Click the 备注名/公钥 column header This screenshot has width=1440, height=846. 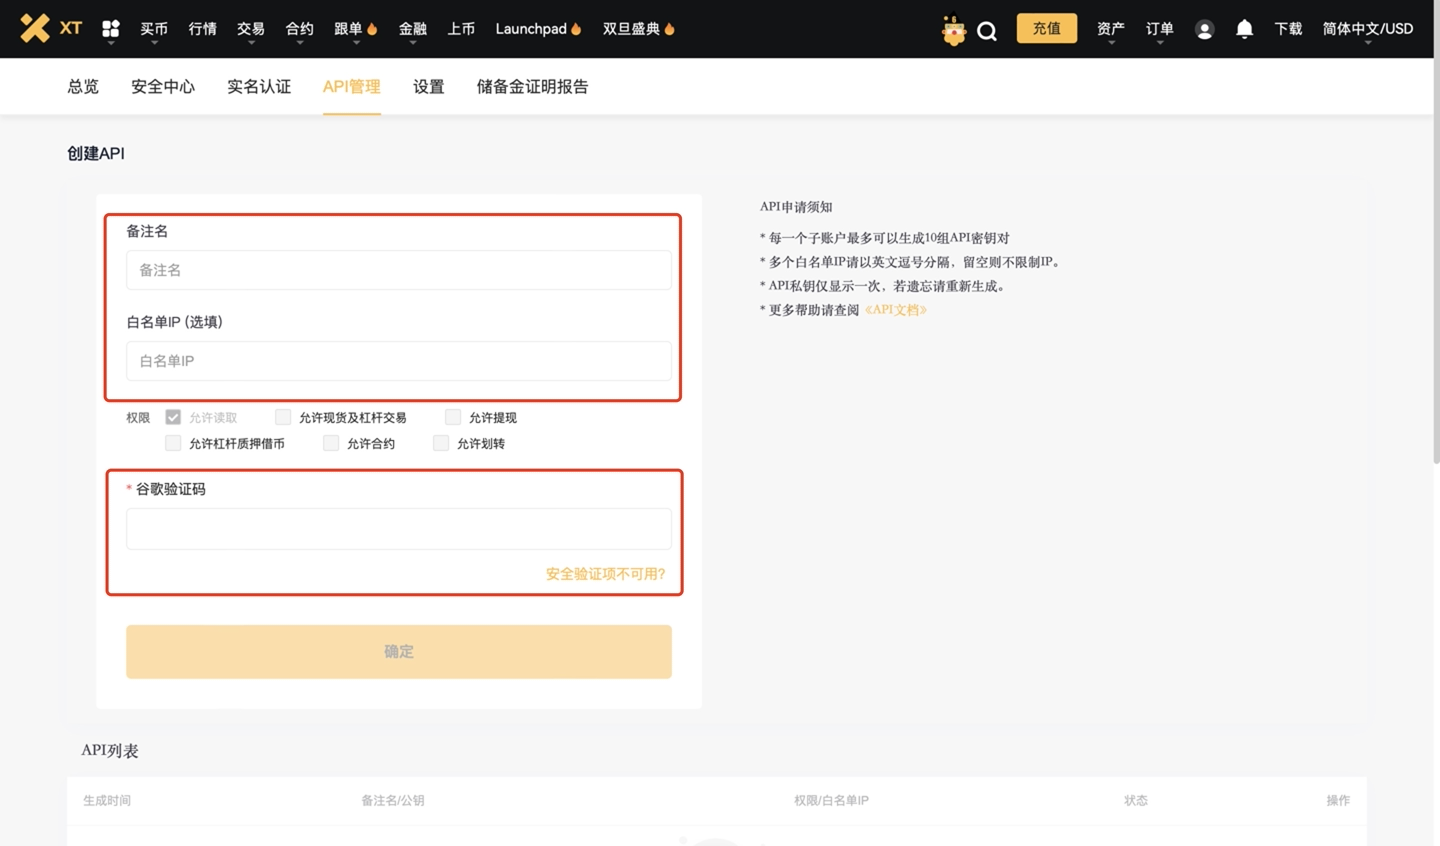point(393,800)
